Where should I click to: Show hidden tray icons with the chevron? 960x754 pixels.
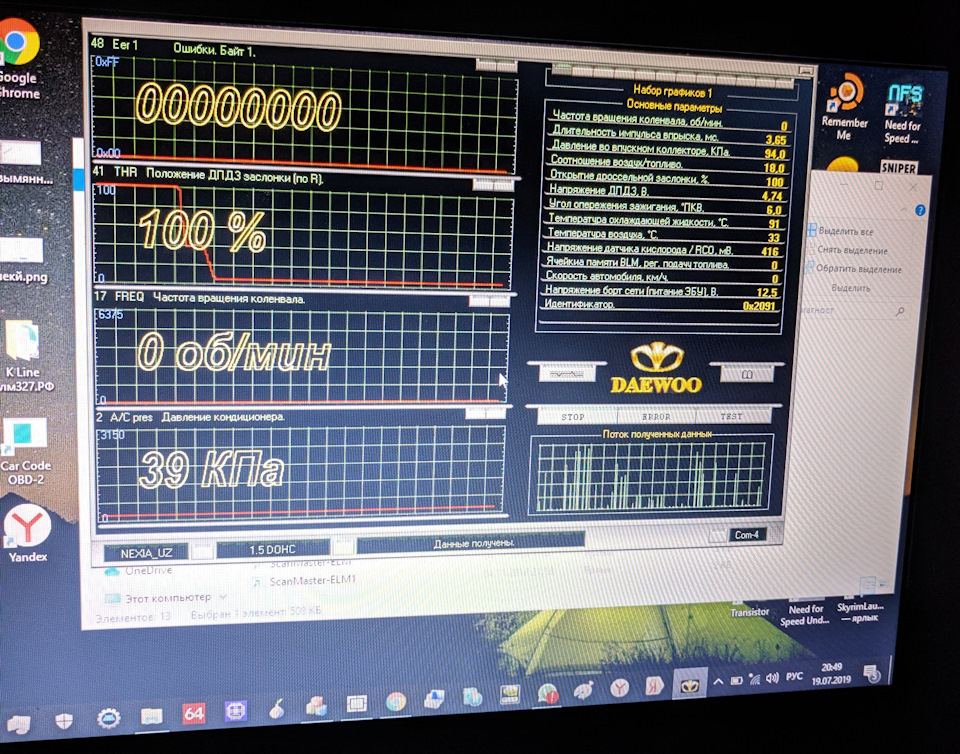point(718,681)
